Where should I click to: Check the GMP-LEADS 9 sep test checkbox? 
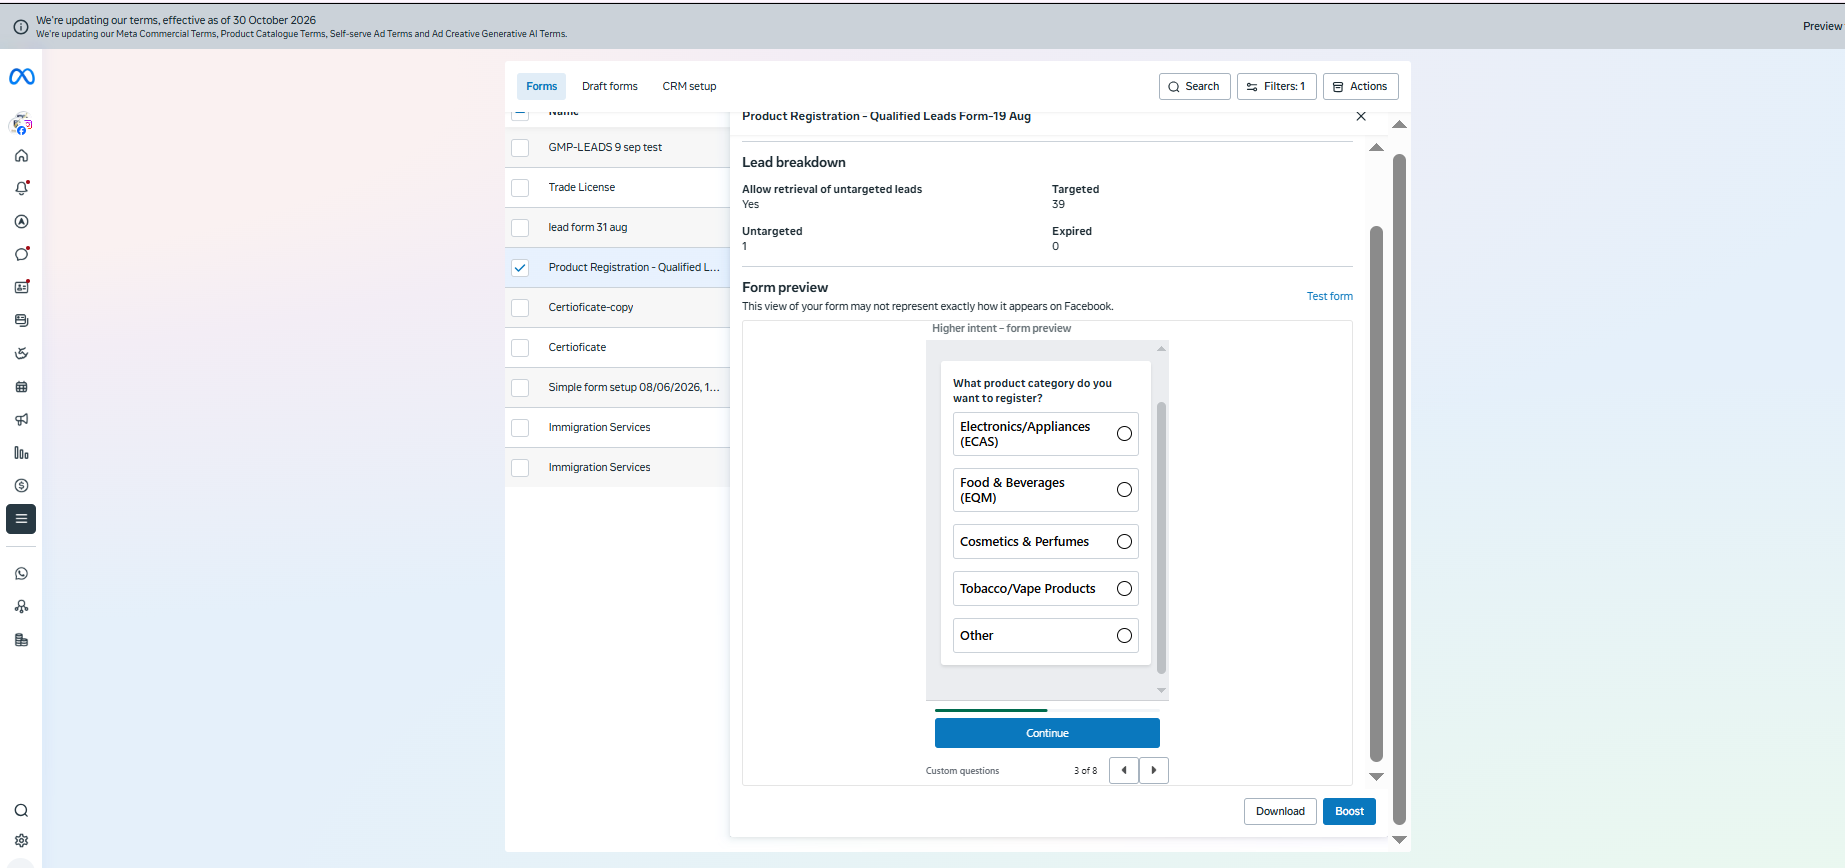[520, 148]
